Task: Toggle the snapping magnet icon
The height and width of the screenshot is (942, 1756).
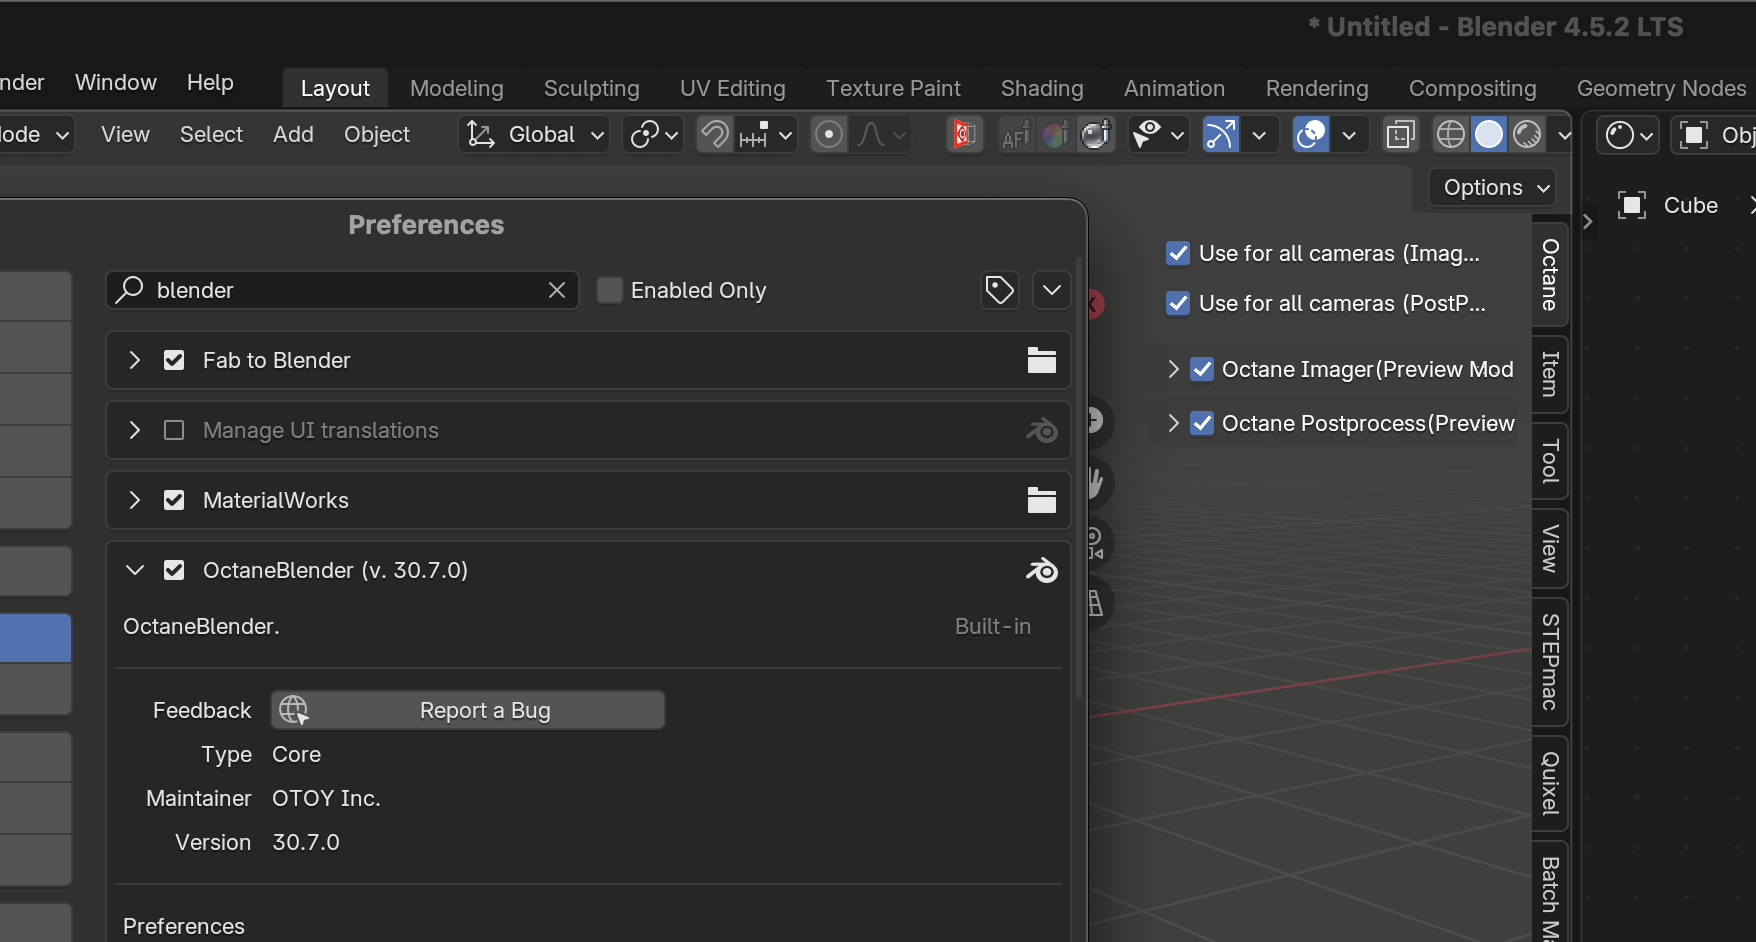Action: point(714,134)
